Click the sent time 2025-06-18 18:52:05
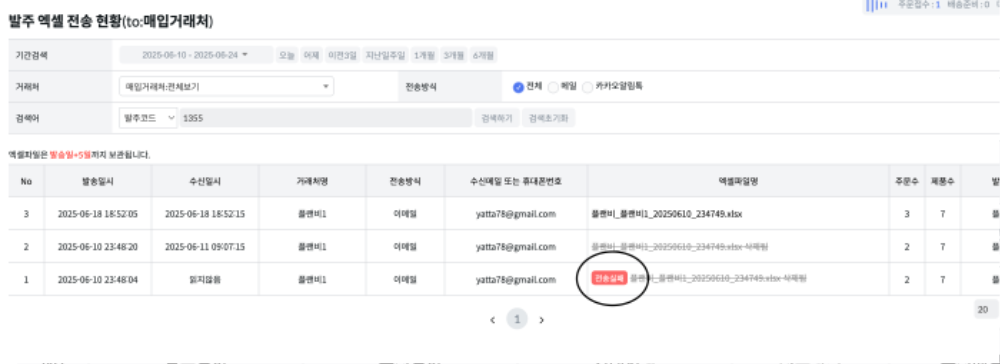The height and width of the screenshot is (364, 1000). click(x=98, y=214)
